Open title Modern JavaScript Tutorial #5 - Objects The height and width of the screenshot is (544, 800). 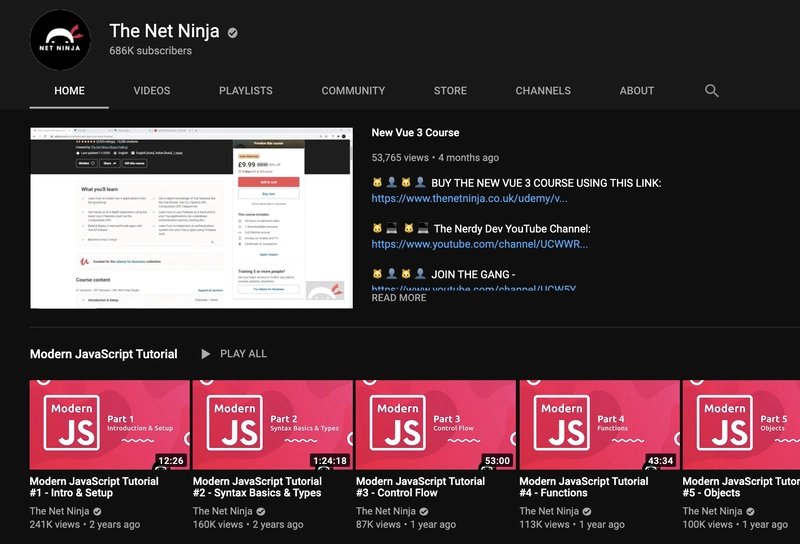tap(741, 487)
